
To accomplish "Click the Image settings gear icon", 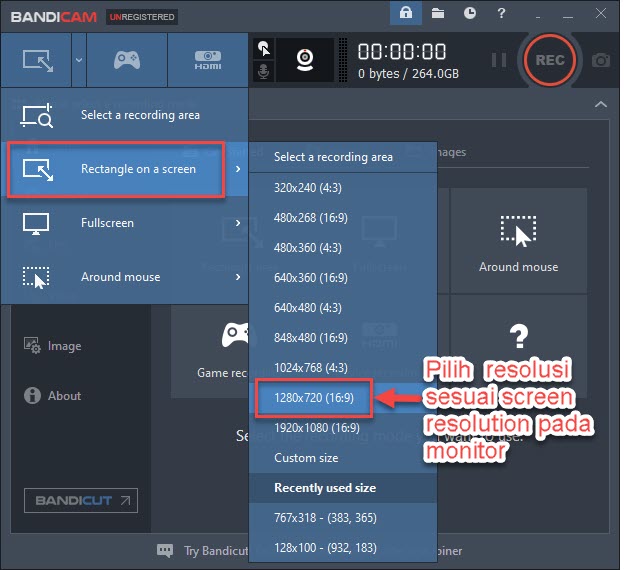I will pos(32,346).
